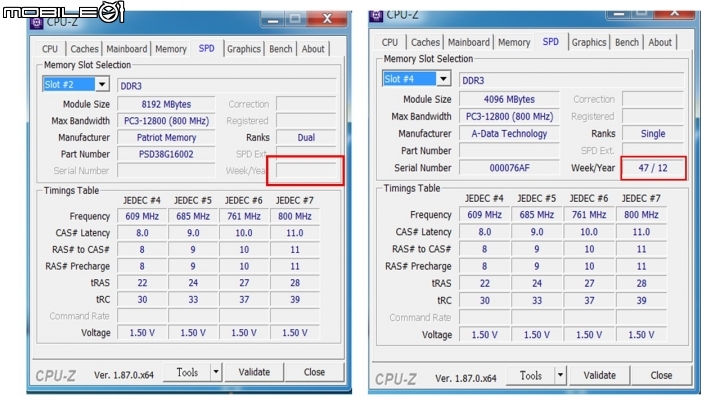Click the CPU-Z app icon in right title bar
720x405 pixels.
(x=376, y=16)
